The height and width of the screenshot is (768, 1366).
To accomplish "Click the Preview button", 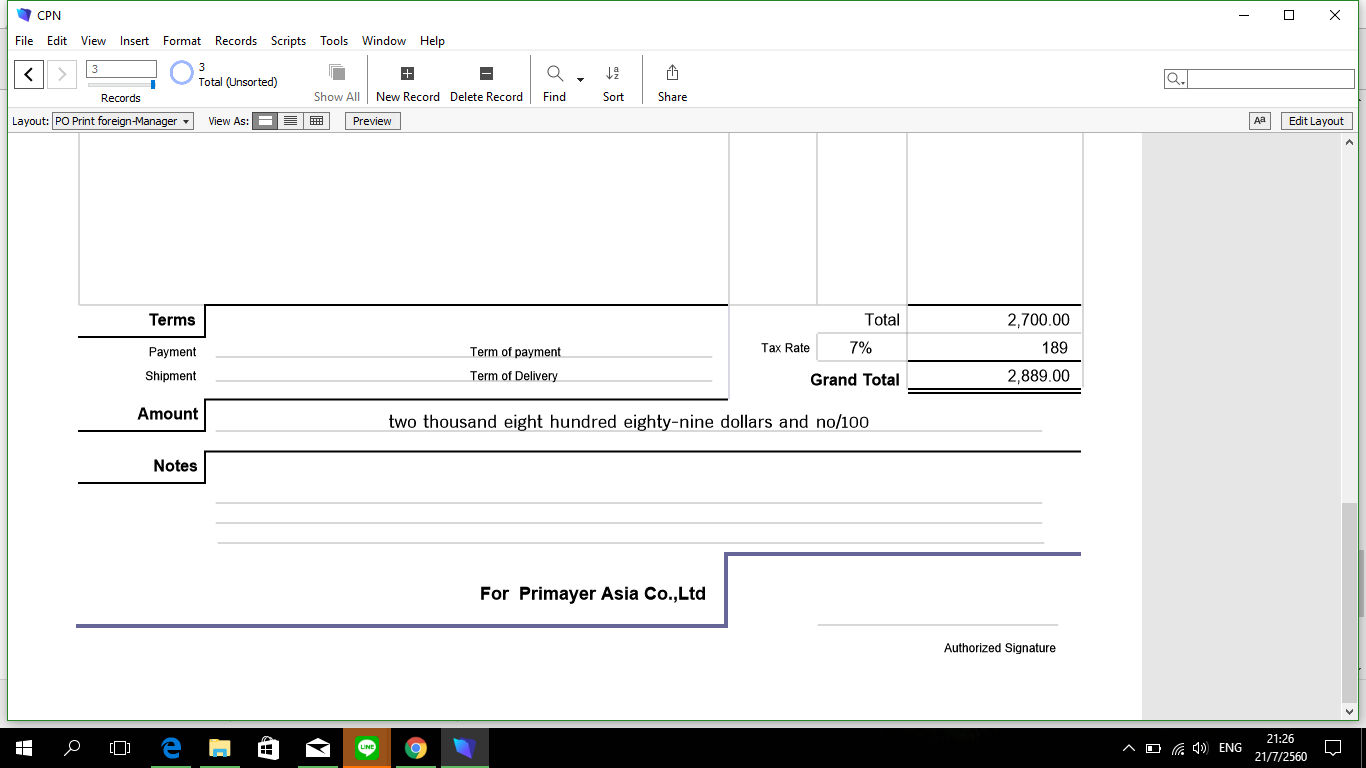I will tap(372, 121).
